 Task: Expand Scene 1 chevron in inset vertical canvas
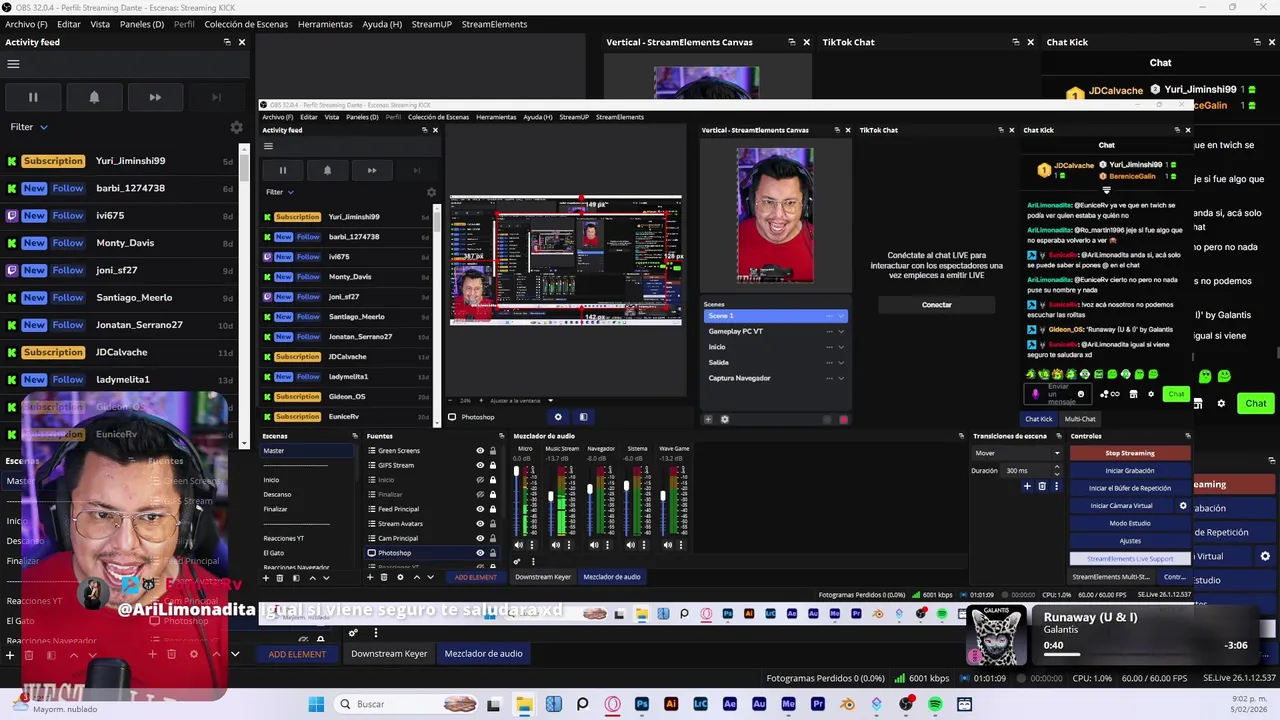click(841, 316)
